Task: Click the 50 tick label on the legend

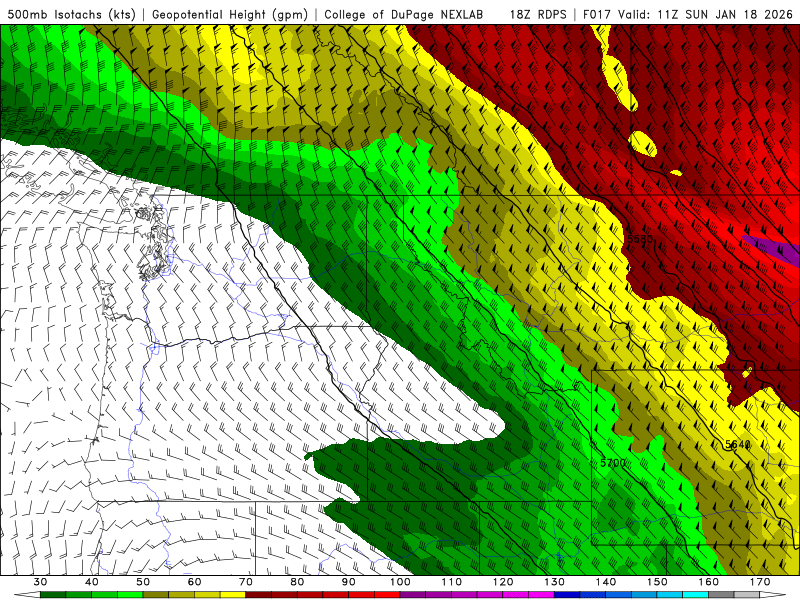Action: click(x=143, y=582)
